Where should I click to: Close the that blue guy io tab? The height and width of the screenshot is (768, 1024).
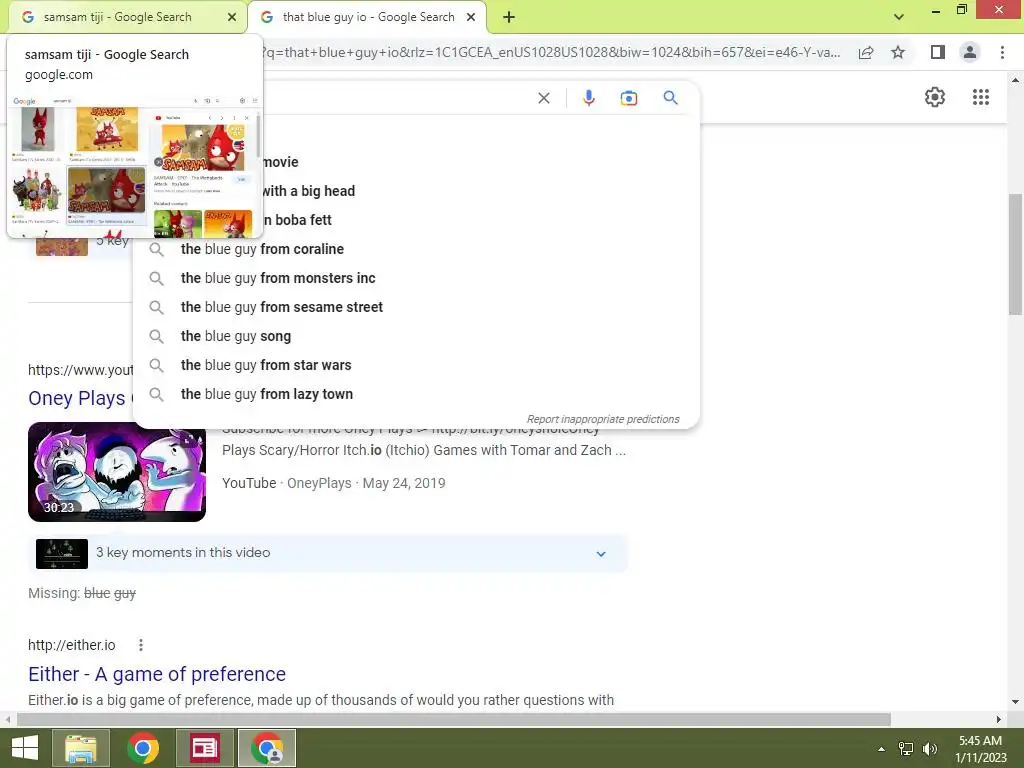[x=471, y=18]
